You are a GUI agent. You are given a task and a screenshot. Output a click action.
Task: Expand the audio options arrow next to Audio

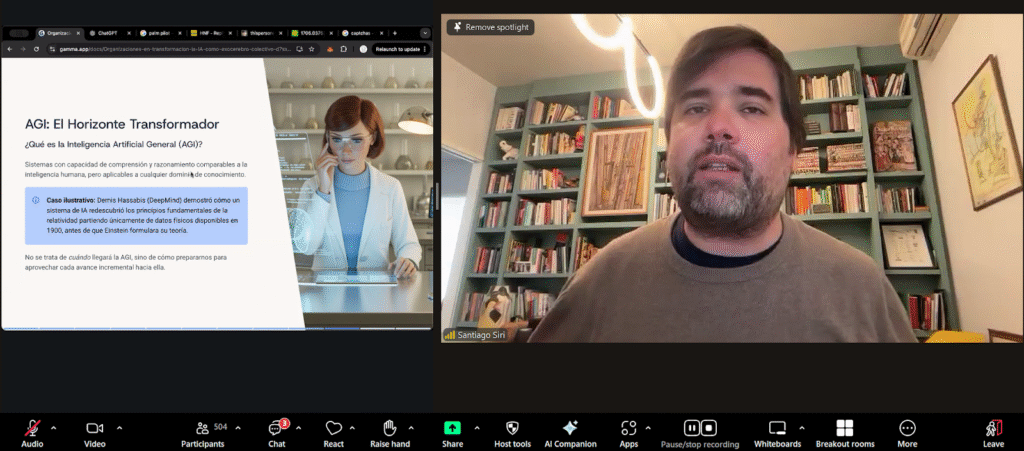click(x=54, y=427)
